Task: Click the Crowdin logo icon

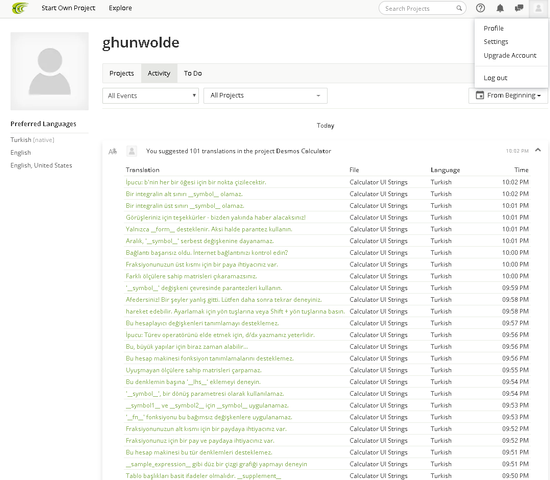Action: 20,8
